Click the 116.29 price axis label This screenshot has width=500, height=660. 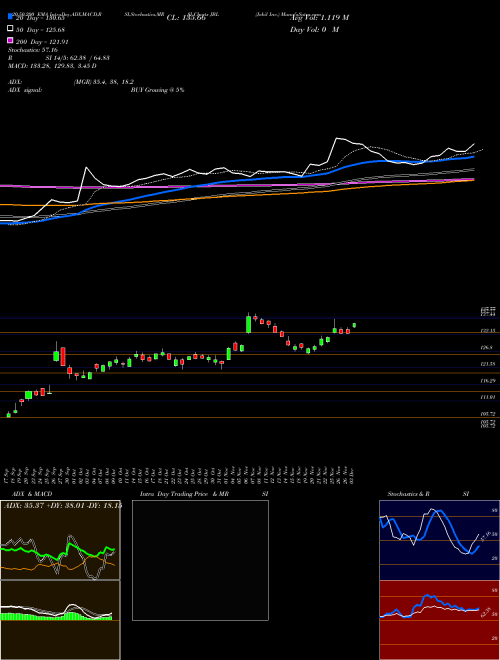(x=488, y=381)
